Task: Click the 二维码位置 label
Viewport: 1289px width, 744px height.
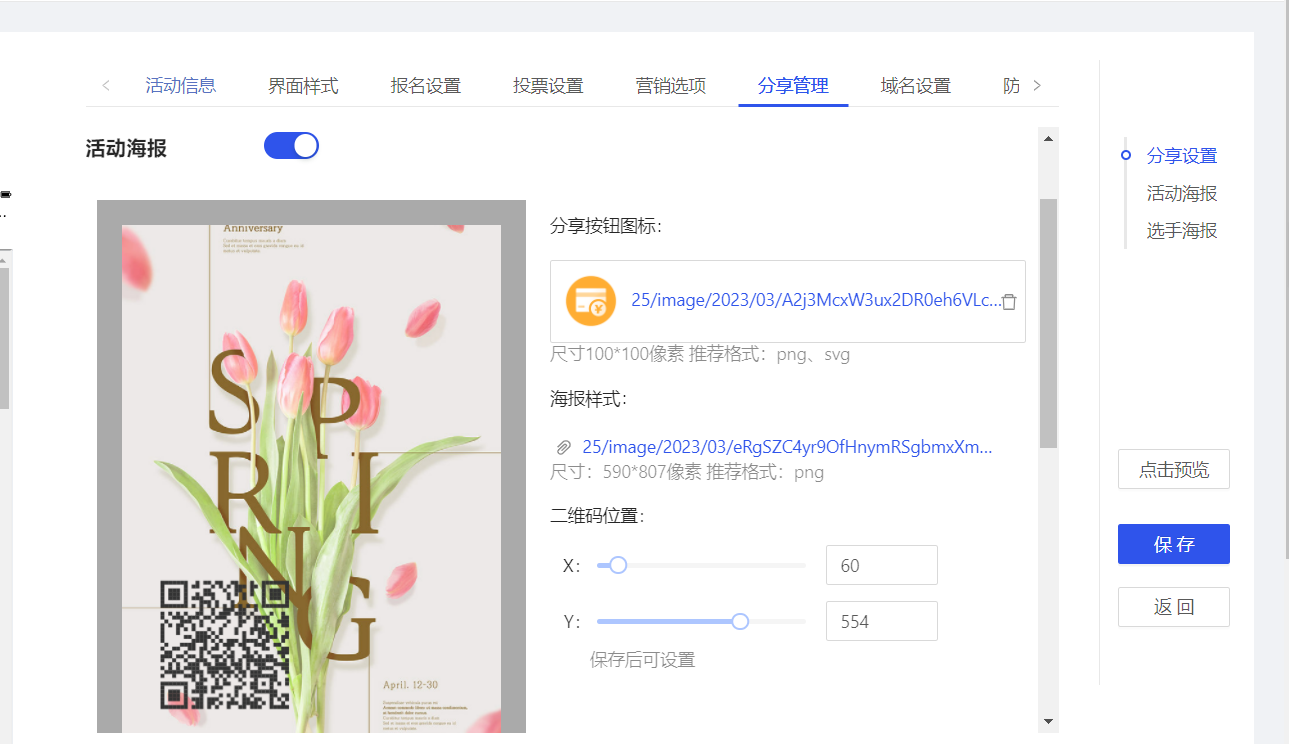Action: click(598, 517)
